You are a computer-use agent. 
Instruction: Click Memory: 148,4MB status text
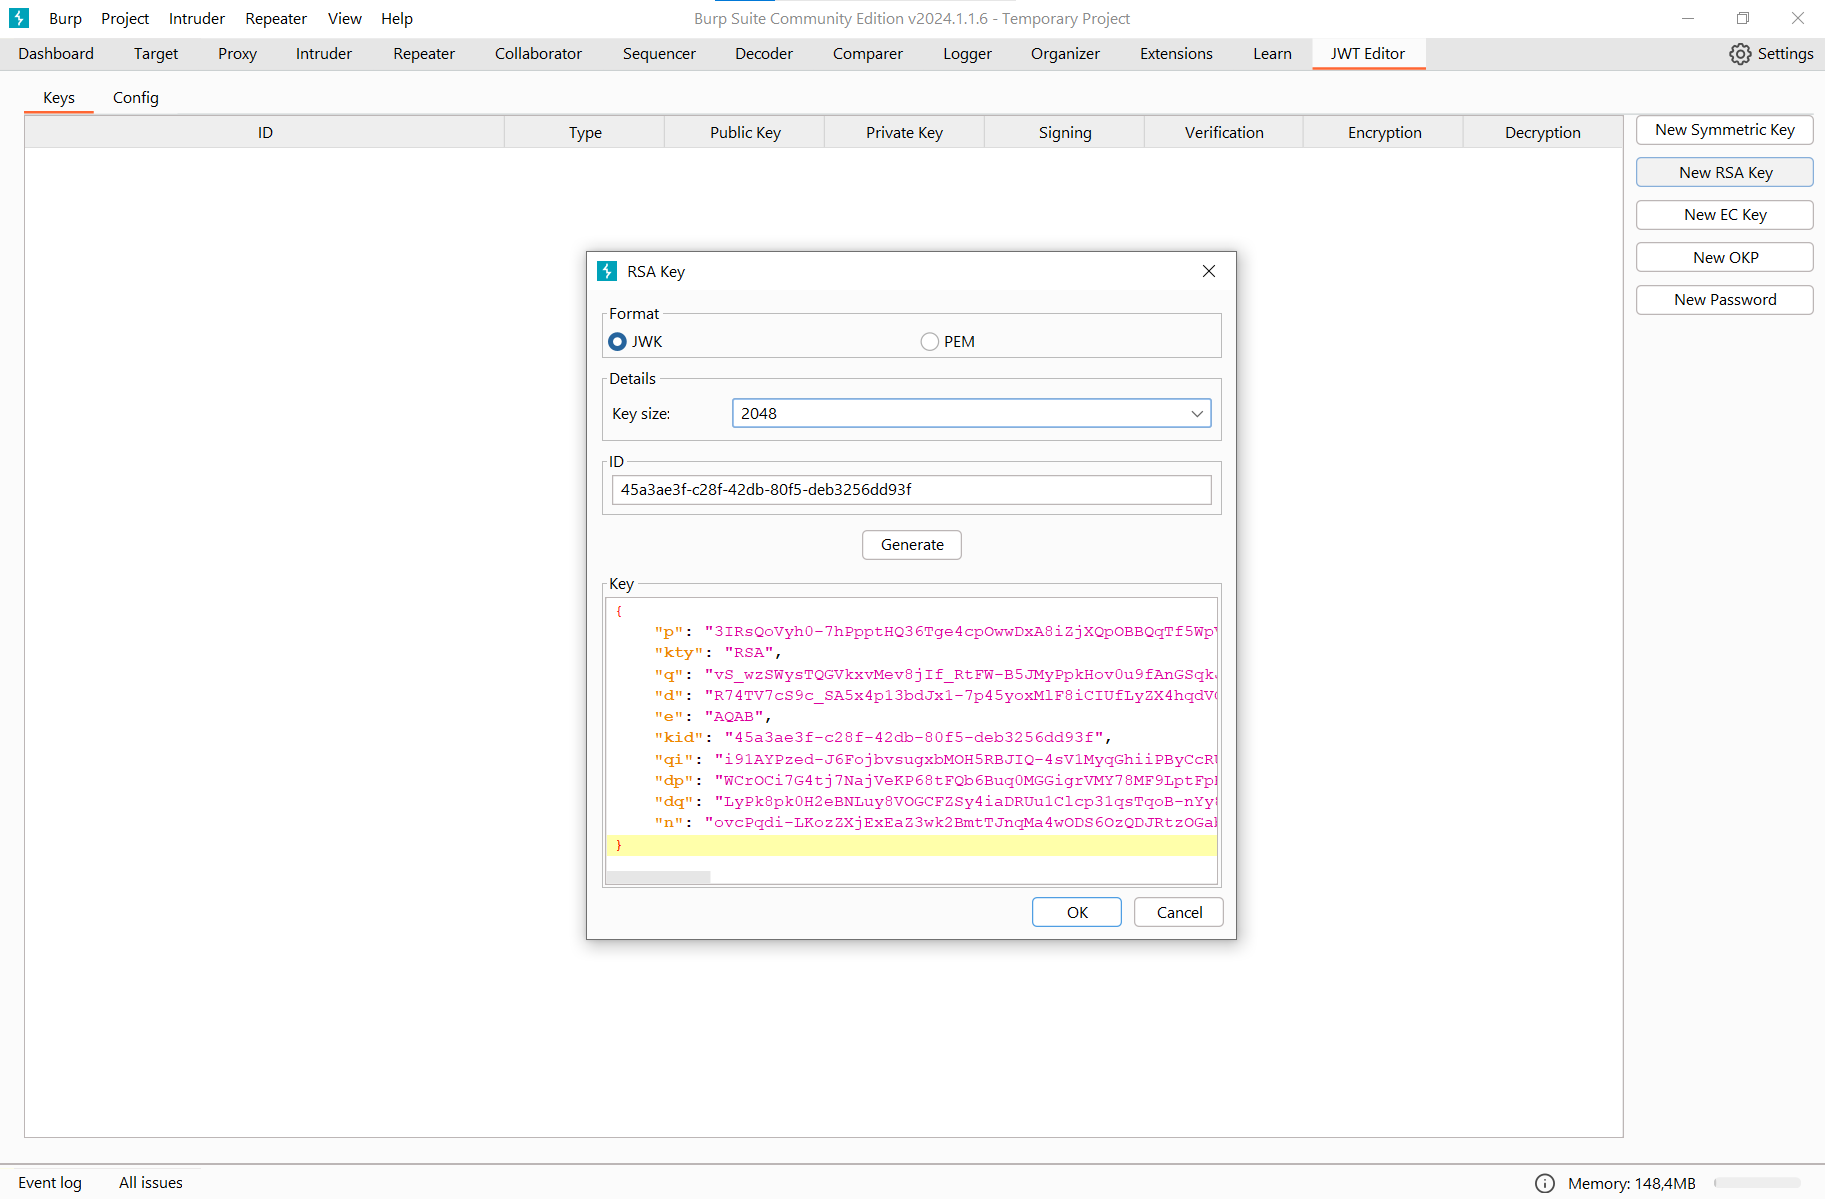point(1632,1183)
